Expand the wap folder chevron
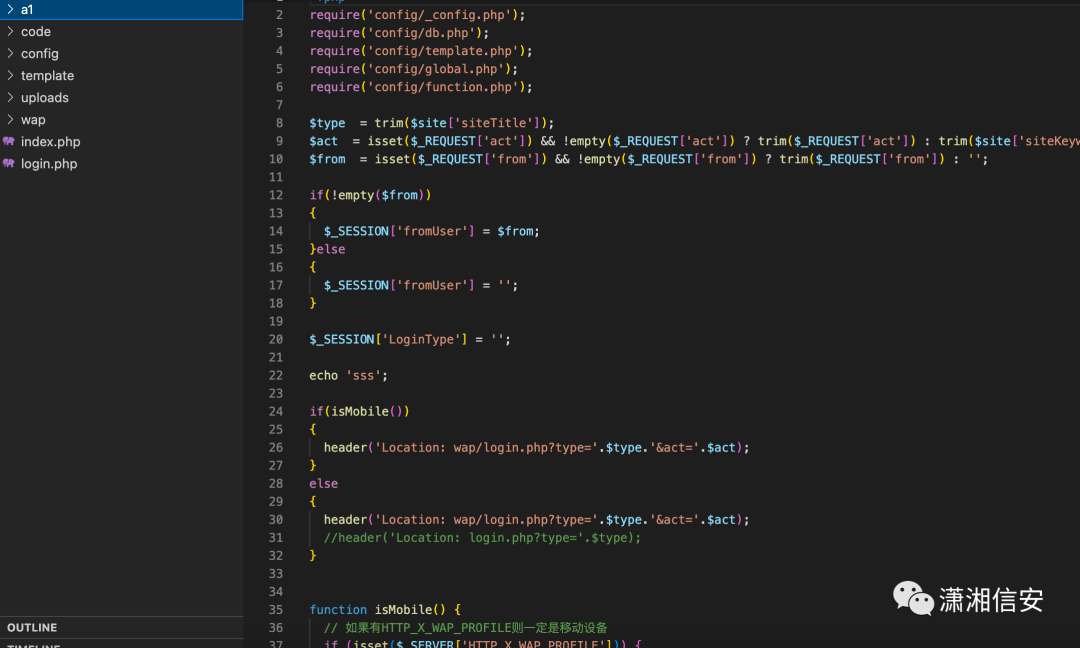 click(10, 119)
